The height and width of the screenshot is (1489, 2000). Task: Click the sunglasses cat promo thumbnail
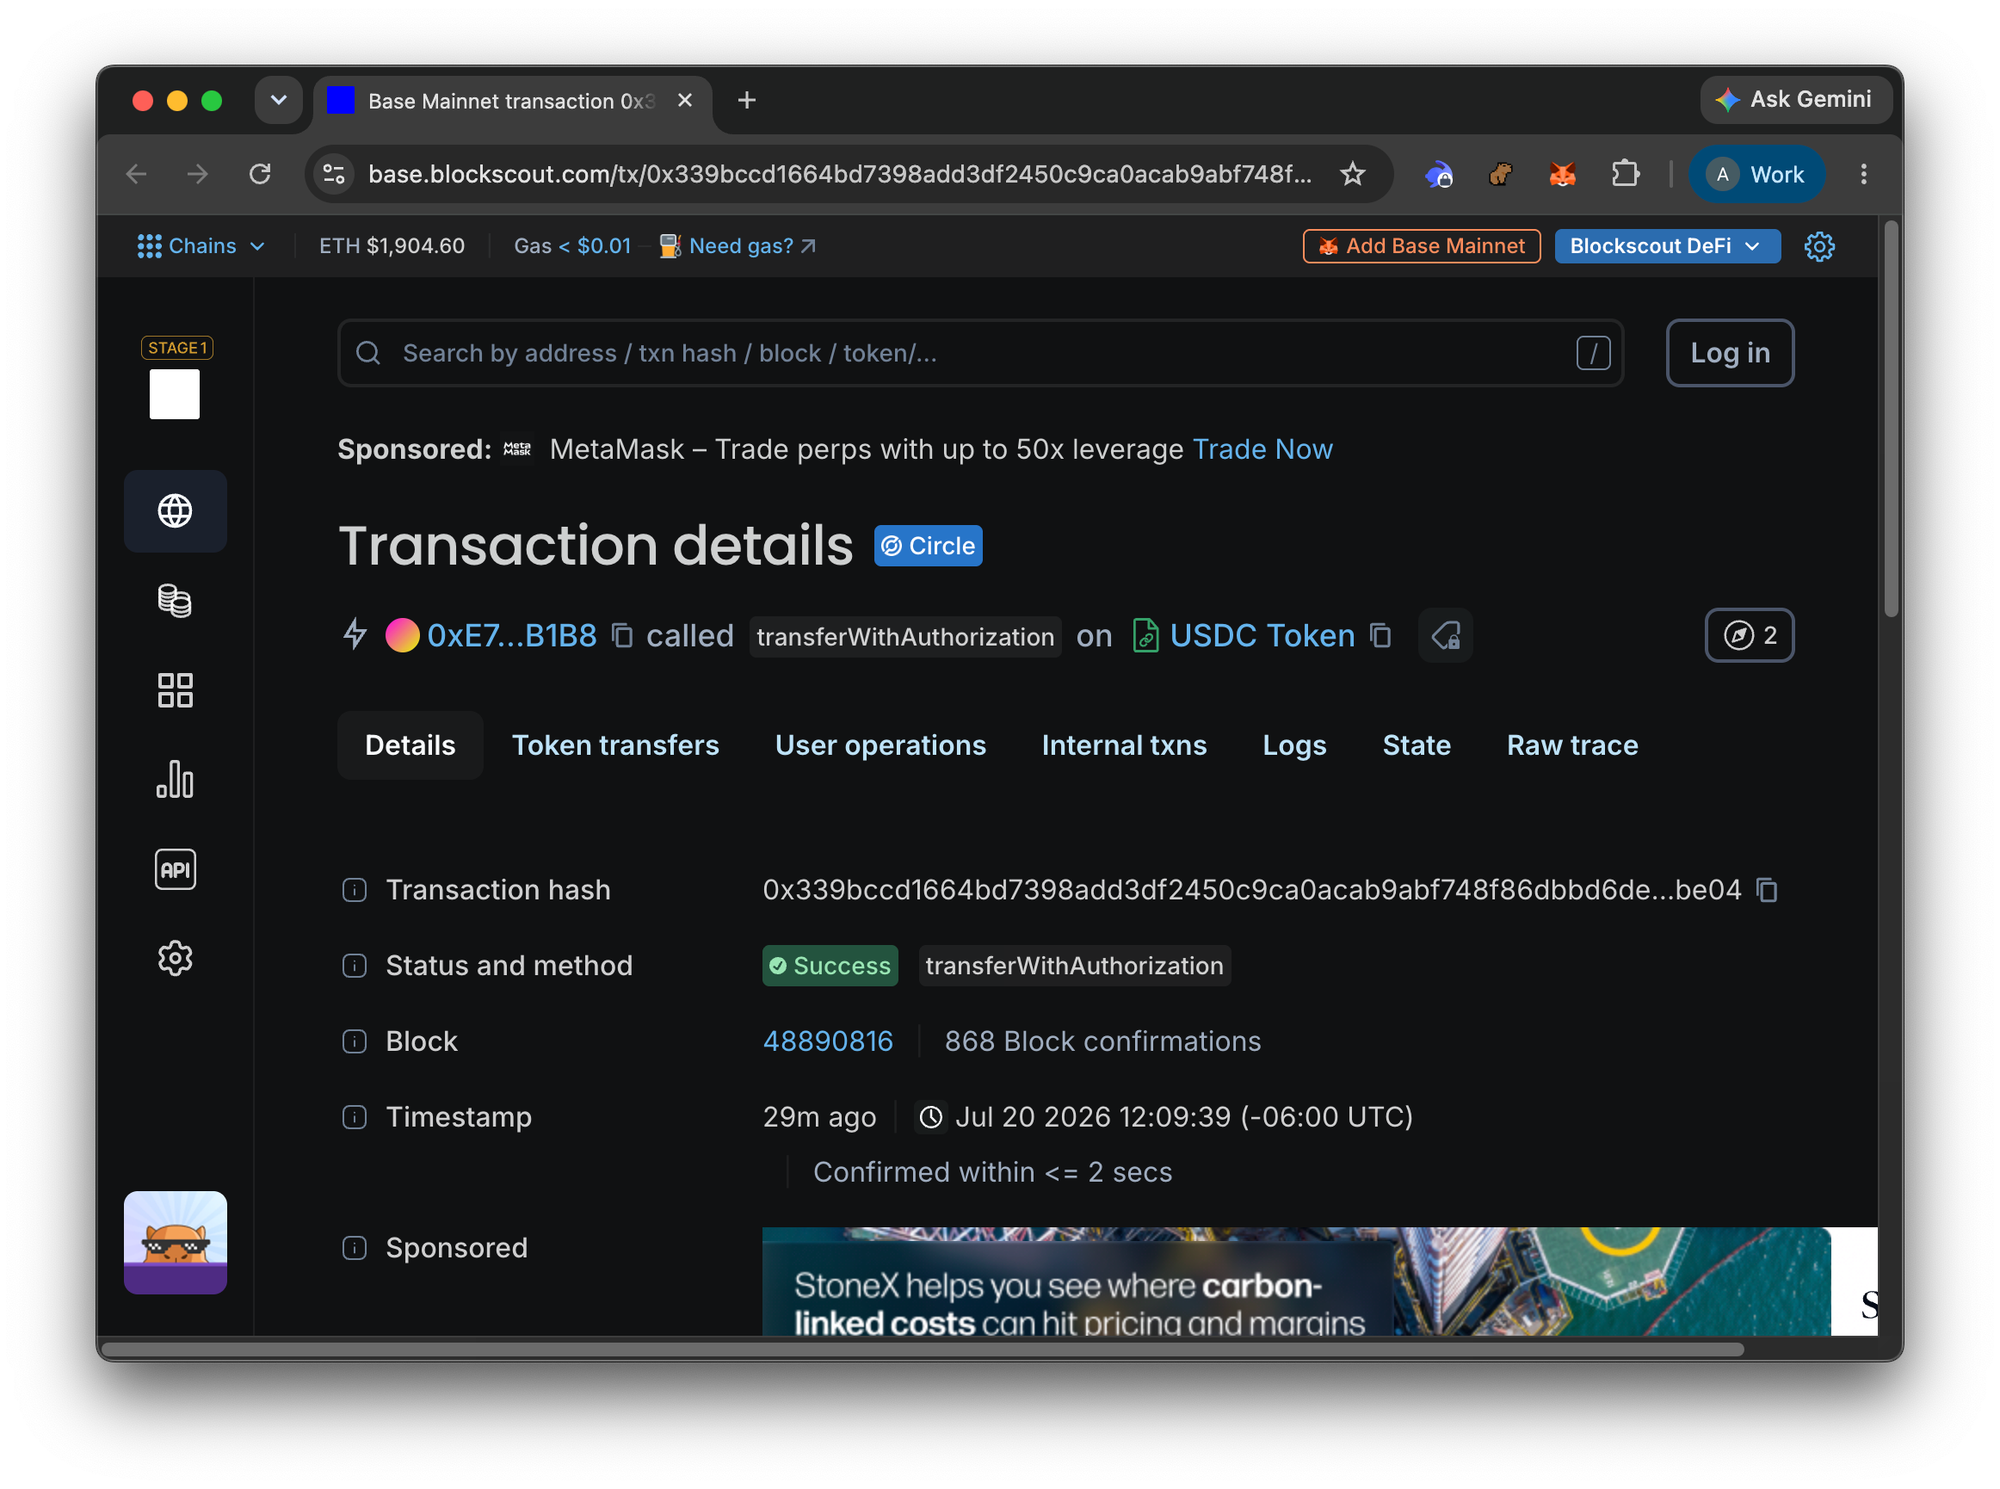[x=175, y=1242]
